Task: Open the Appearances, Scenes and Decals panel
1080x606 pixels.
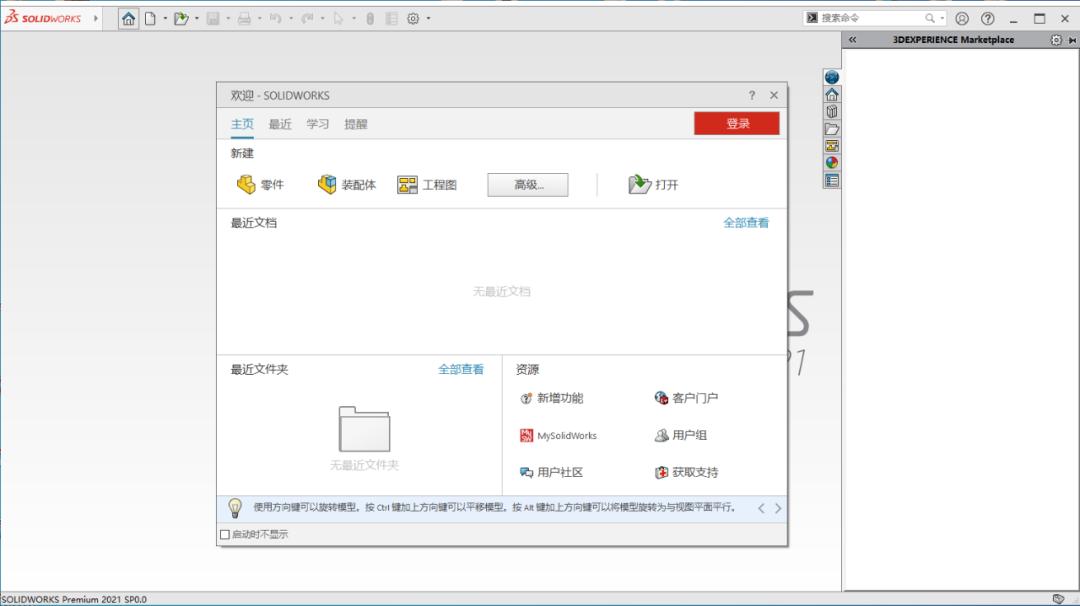Action: tap(831, 163)
